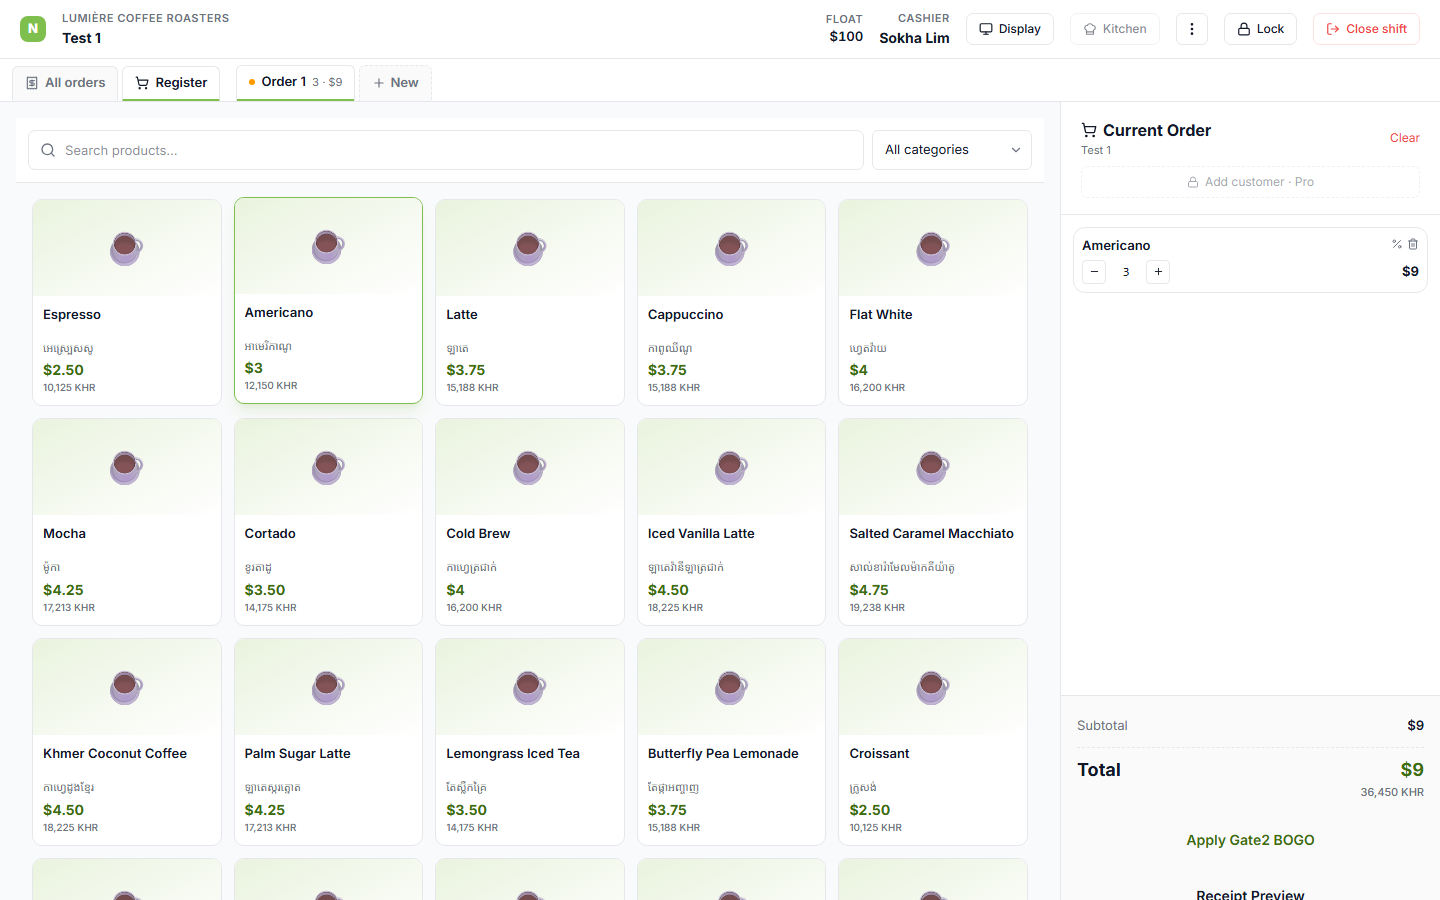Add Butterfly Pea Lemonade product
The width and height of the screenshot is (1440, 900).
click(x=731, y=742)
